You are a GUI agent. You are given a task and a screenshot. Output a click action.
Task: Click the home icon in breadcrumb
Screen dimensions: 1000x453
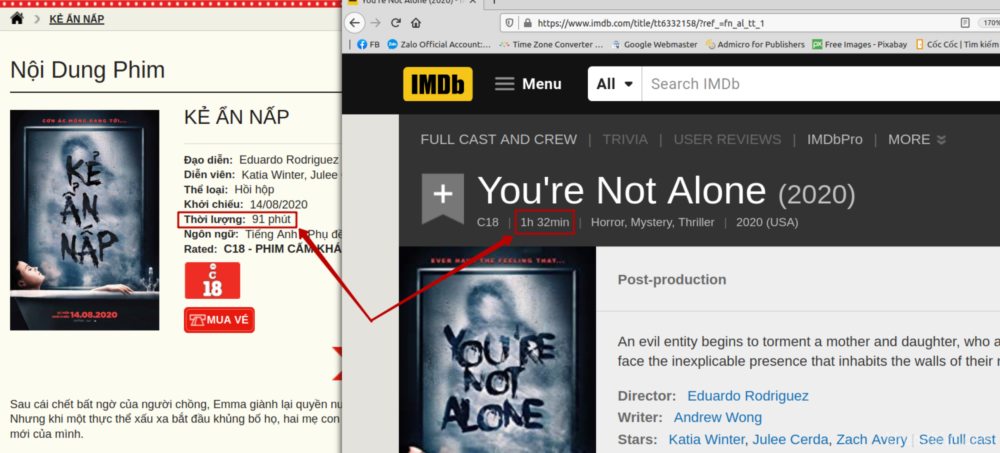click(17, 19)
